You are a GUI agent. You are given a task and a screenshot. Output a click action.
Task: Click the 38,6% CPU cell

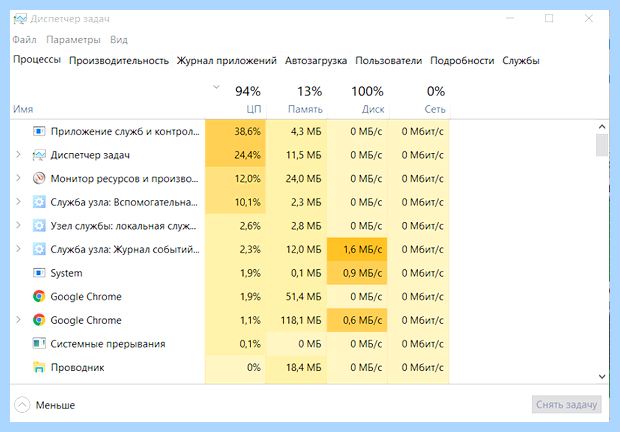[x=236, y=131]
